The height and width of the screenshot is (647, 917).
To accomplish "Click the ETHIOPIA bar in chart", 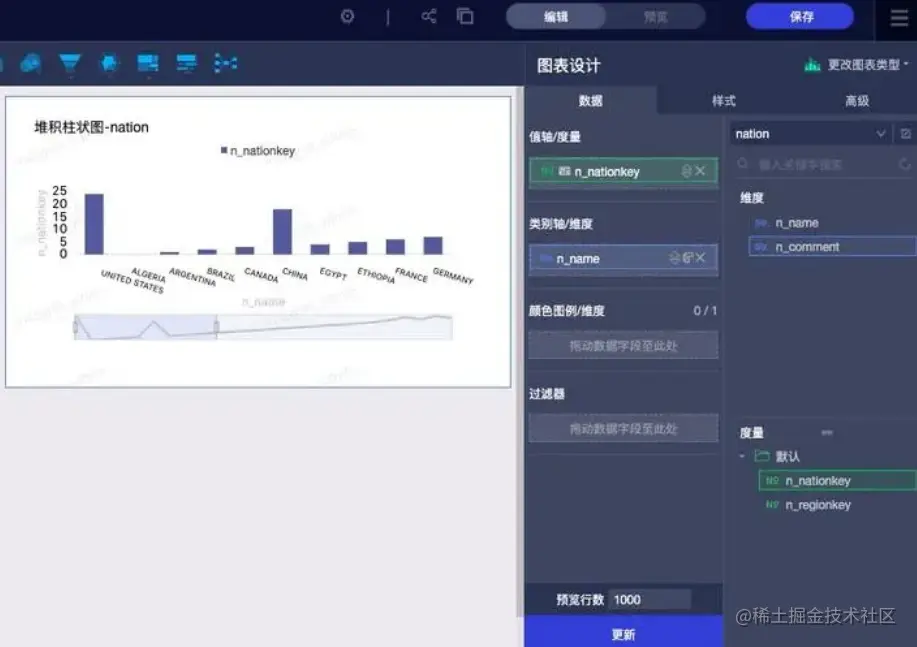I will (x=358, y=248).
